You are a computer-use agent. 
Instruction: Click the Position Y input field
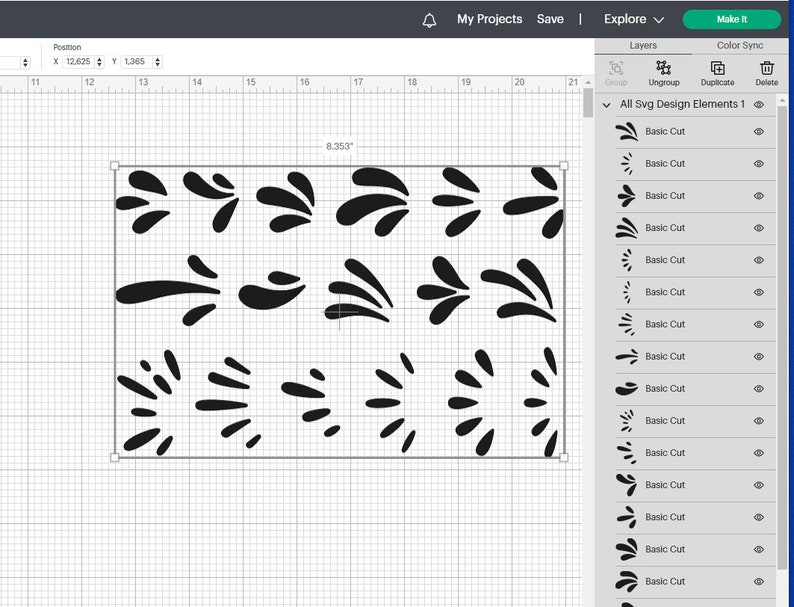(x=137, y=62)
